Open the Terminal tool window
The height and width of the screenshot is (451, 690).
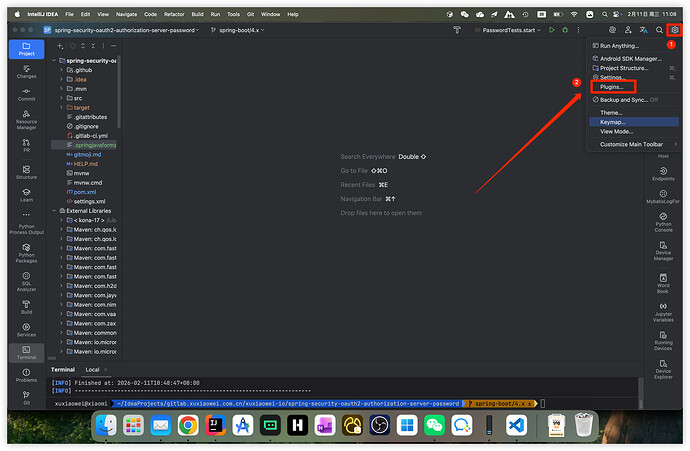point(26,353)
